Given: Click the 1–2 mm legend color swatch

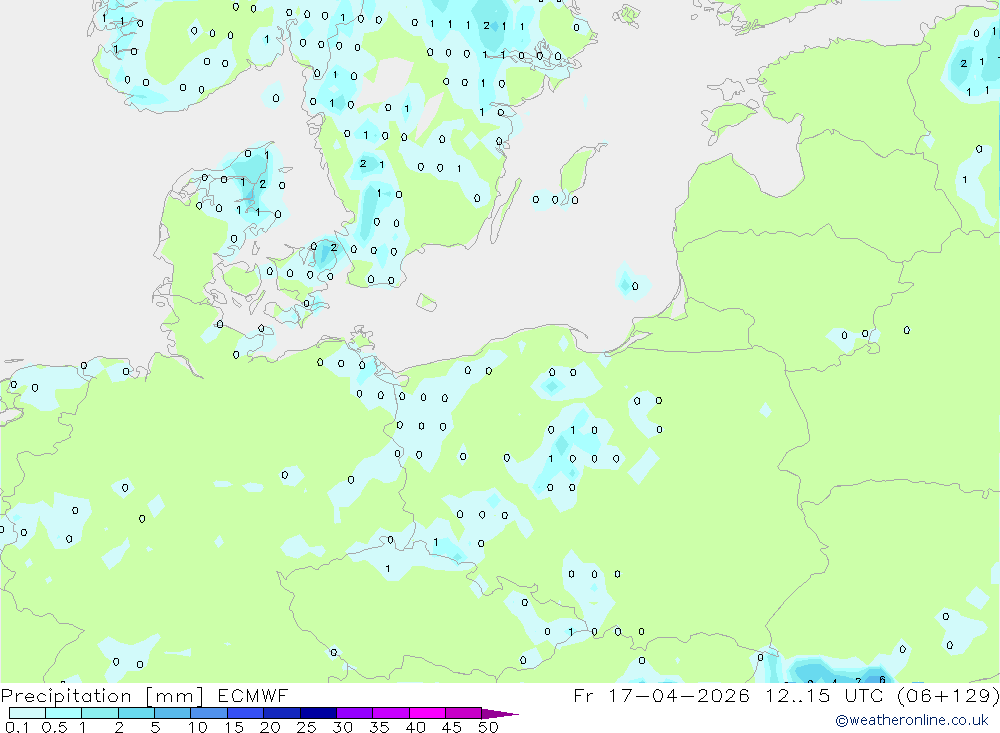Looking at the screenshot, I should [x=100, y=713].
